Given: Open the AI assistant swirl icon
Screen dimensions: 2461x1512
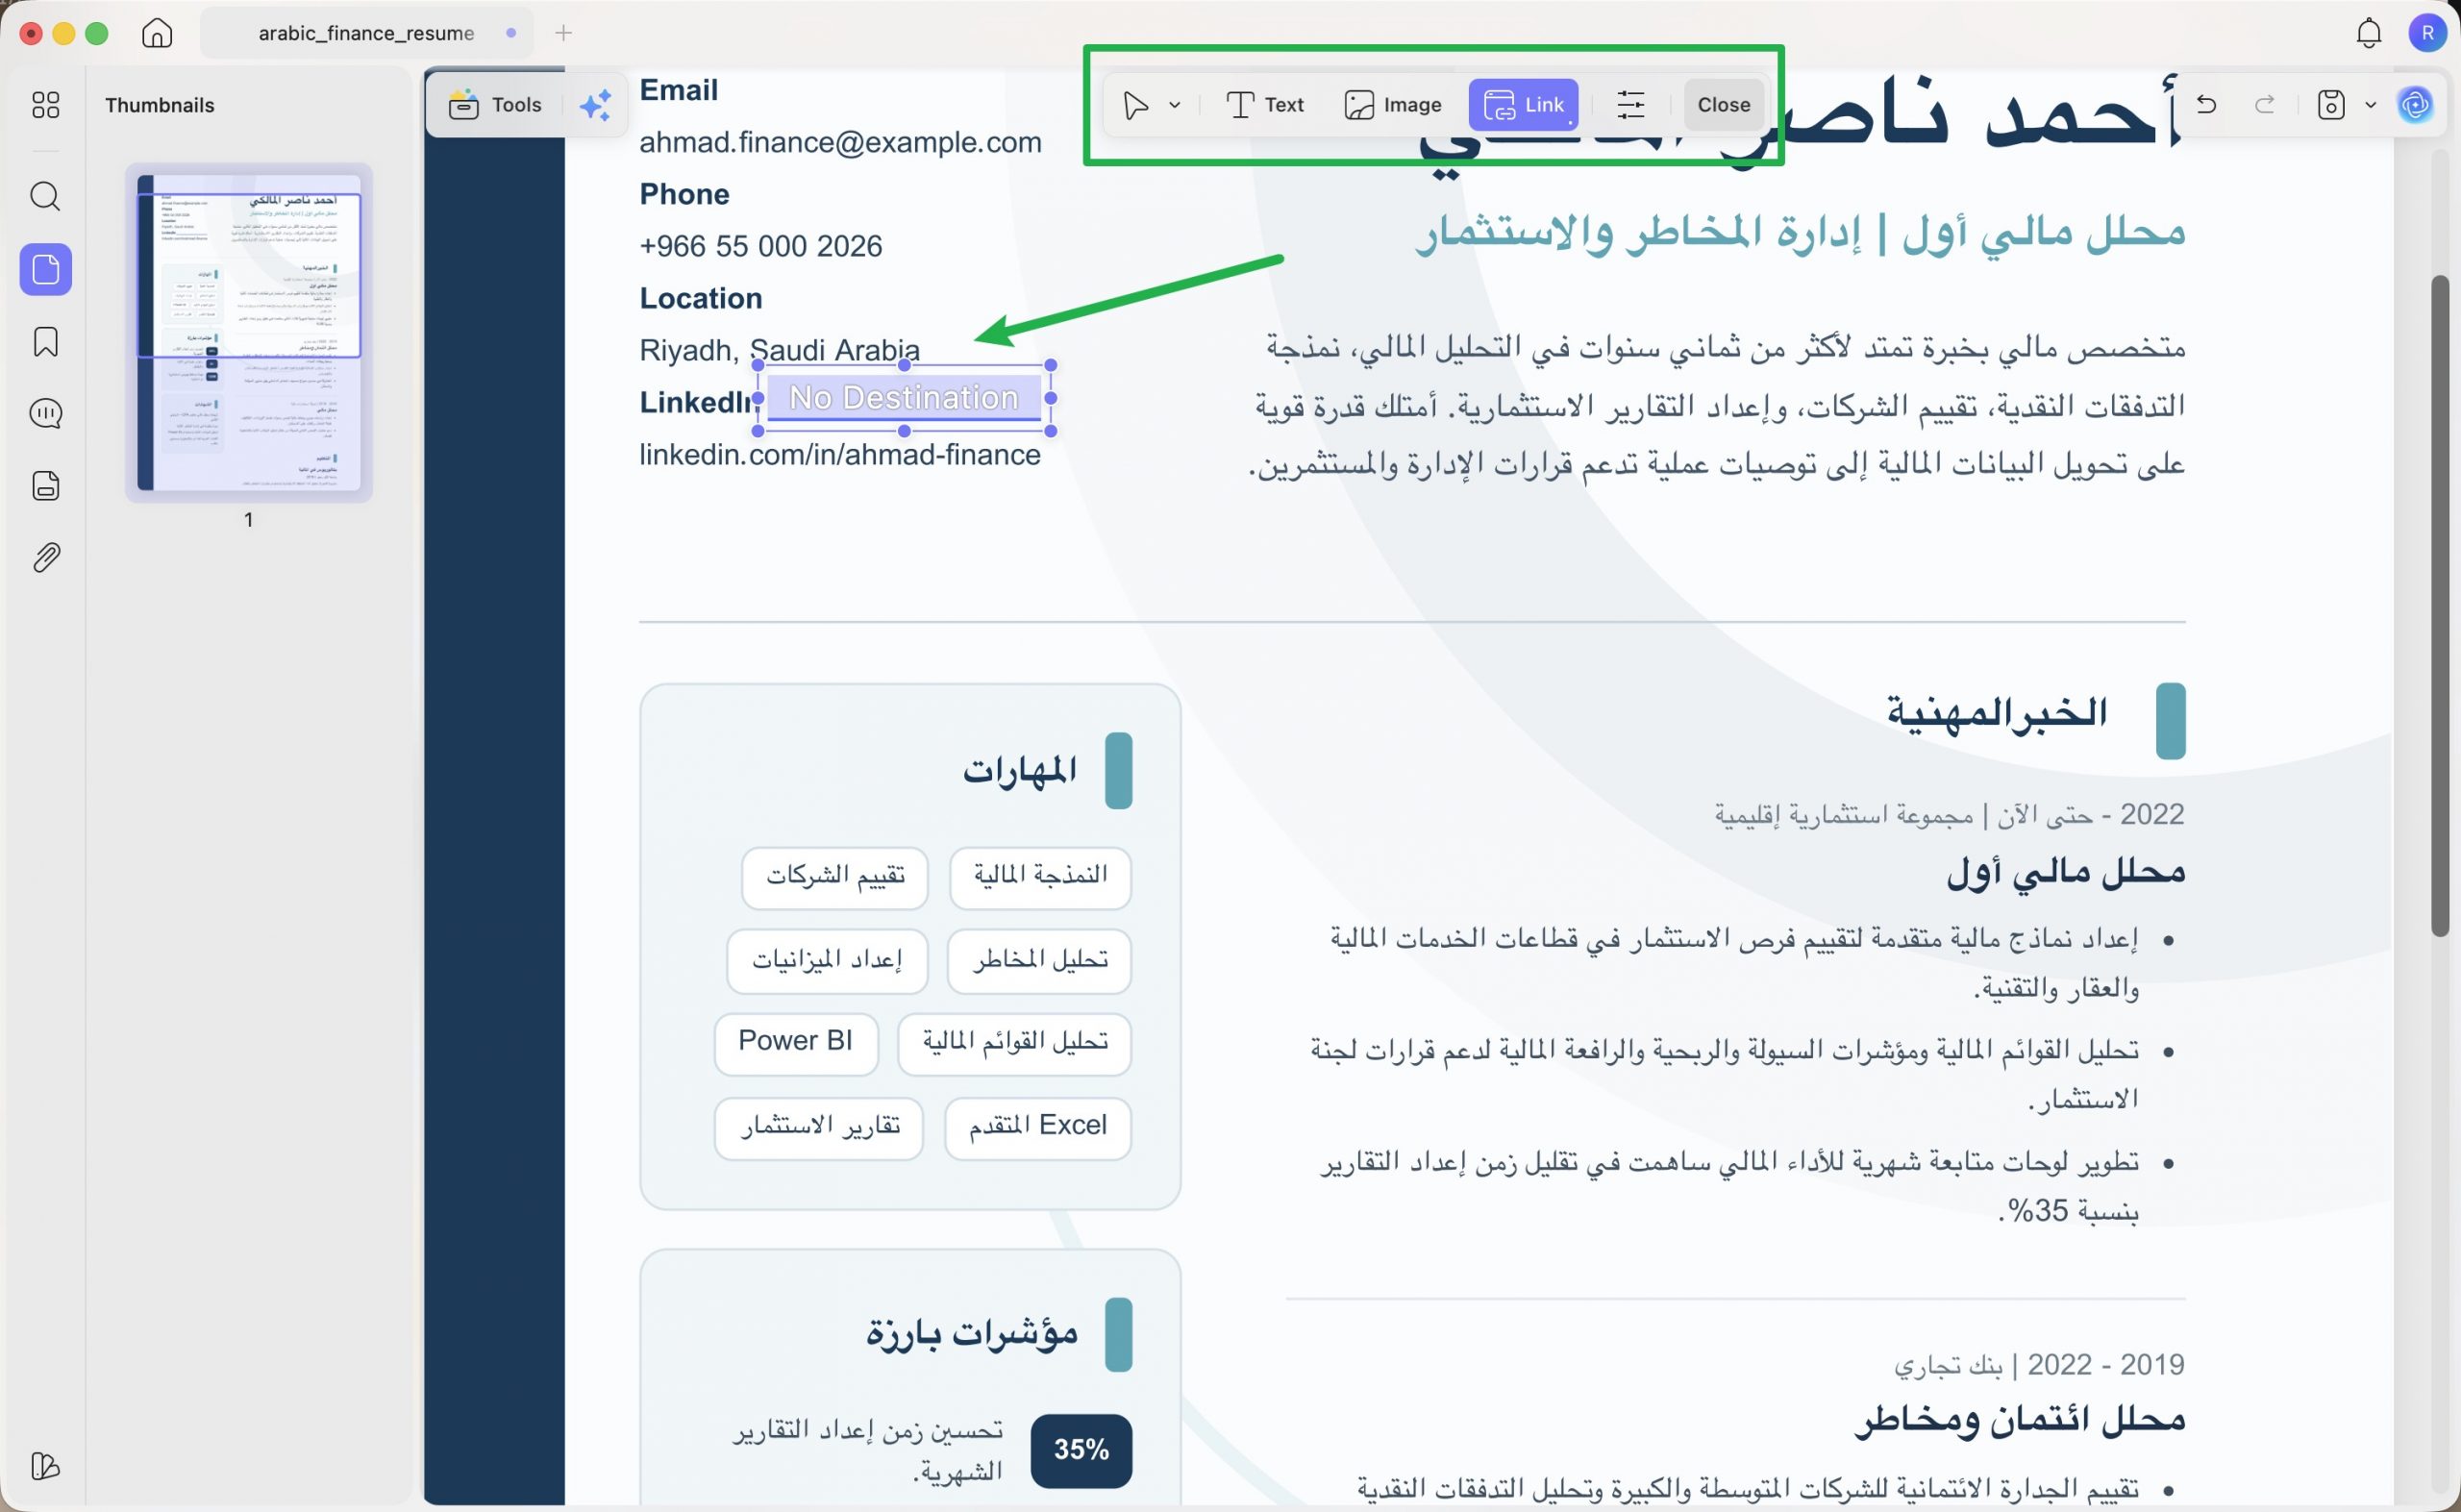Looking at the screenshot, I should (x=2415, y=105).
